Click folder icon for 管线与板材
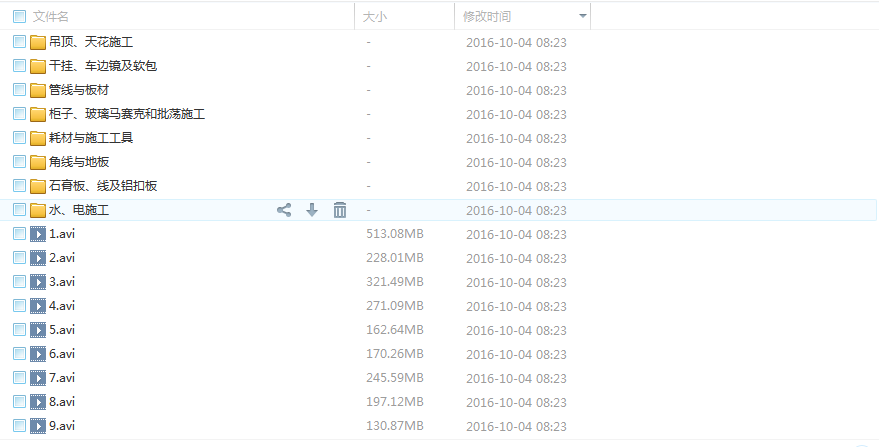The image size is (879, 447). point(38,90)
